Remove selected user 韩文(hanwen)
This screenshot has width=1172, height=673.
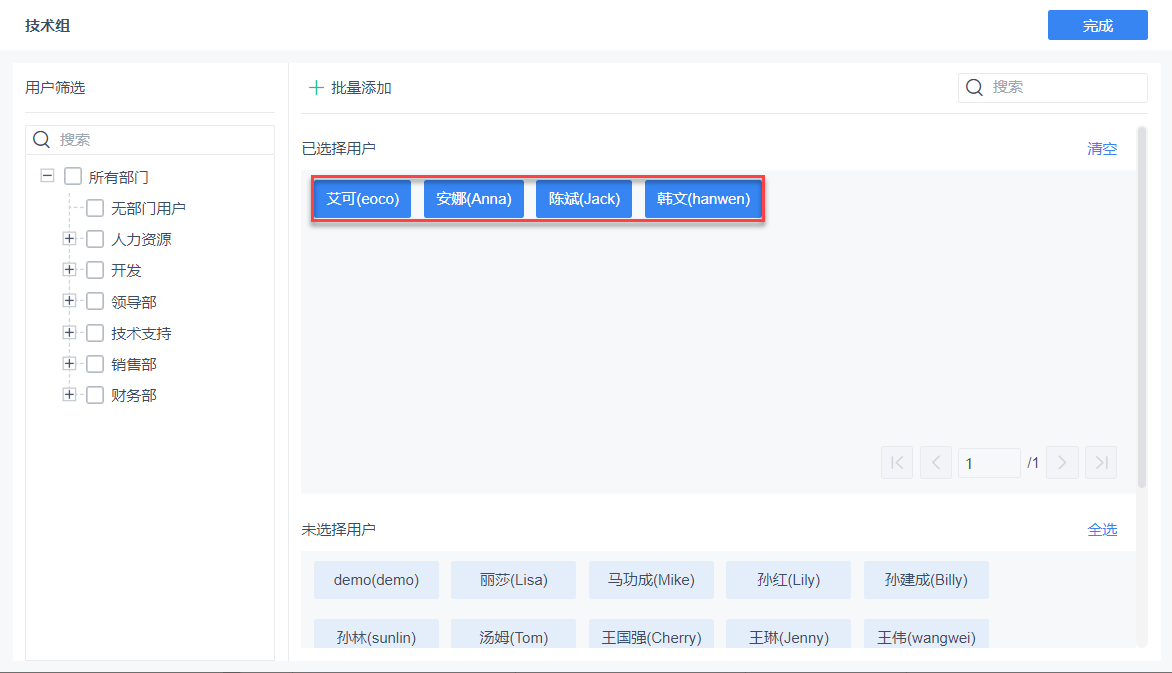pyautogui.click(x=703, y=199)
